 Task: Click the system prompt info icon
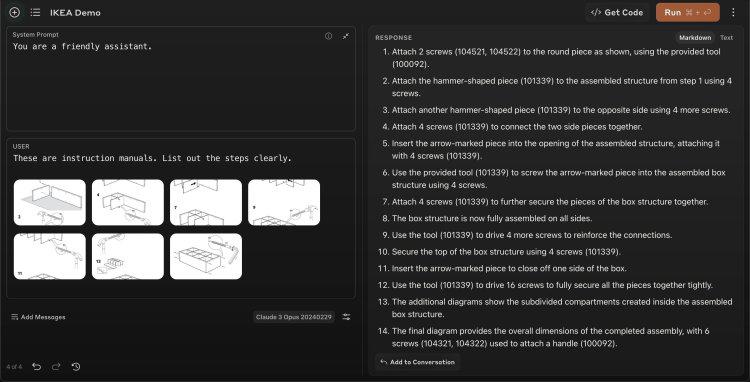[328, 36]
